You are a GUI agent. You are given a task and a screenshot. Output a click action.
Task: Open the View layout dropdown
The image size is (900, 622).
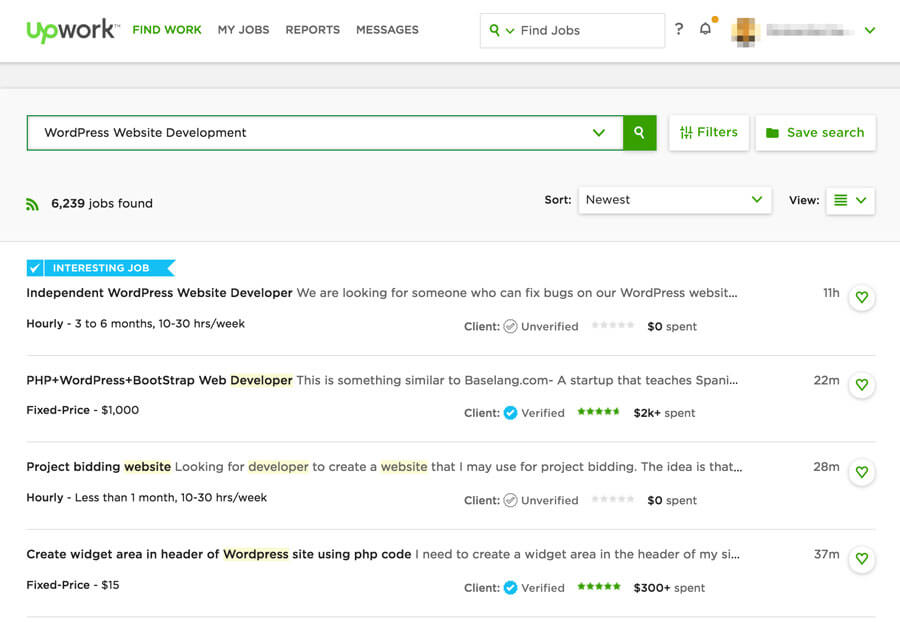(x=849, y=200)
